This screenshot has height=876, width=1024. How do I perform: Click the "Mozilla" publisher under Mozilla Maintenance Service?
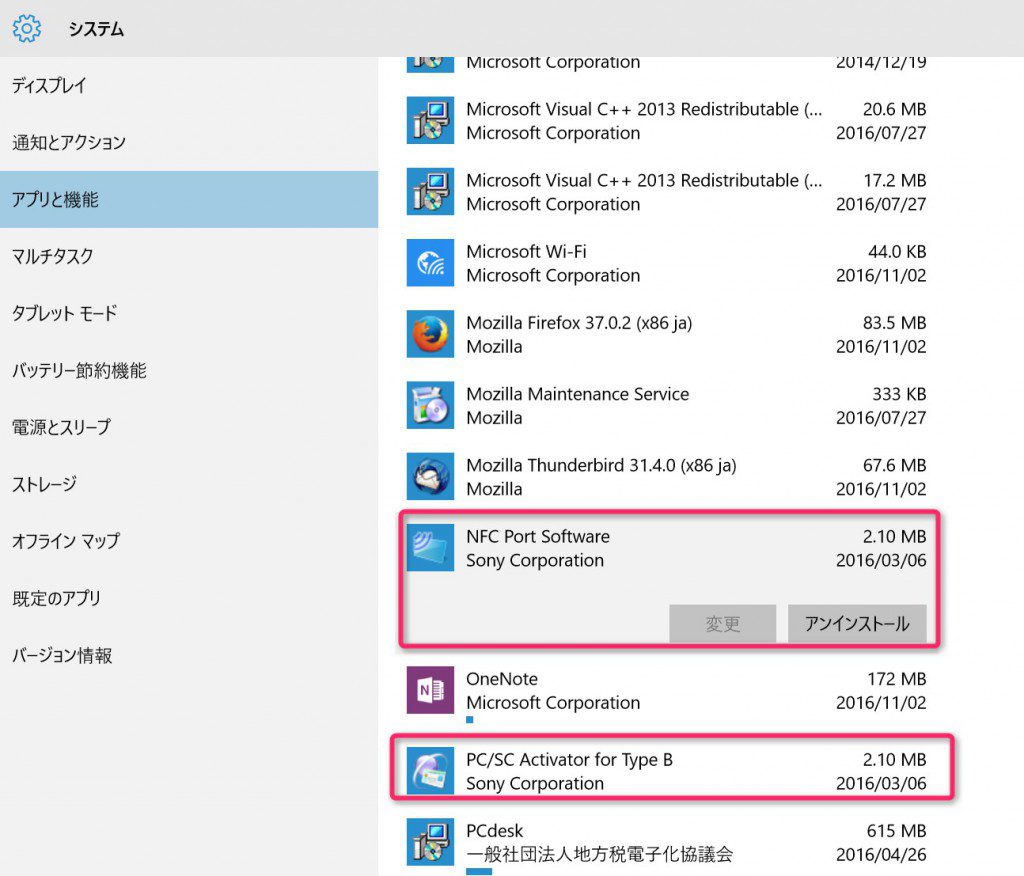(x=494, y=418)
